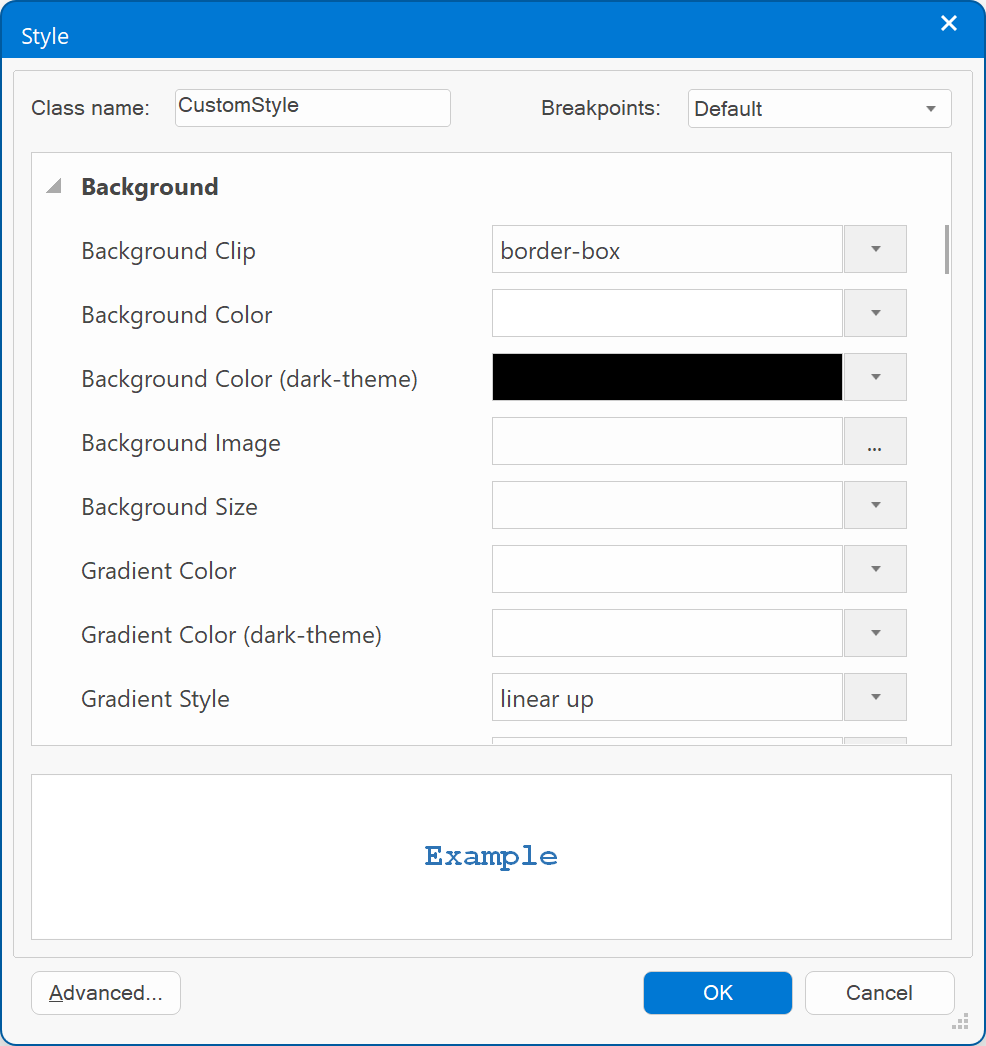
Task: Open the Gradient Color dropdown arrow
Action: [875, 570]
